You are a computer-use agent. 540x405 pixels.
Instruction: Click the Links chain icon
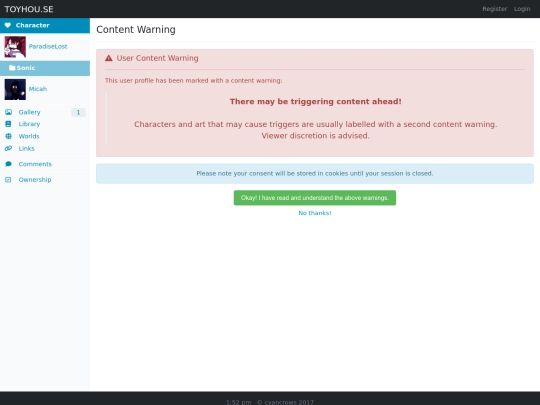click(x=8, y=148)
